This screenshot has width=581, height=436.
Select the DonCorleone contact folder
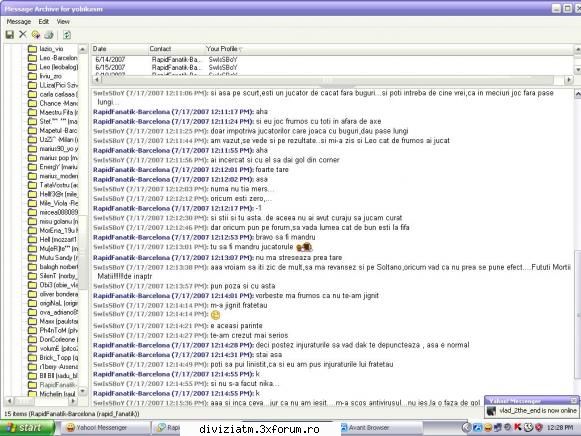point(53,339)
